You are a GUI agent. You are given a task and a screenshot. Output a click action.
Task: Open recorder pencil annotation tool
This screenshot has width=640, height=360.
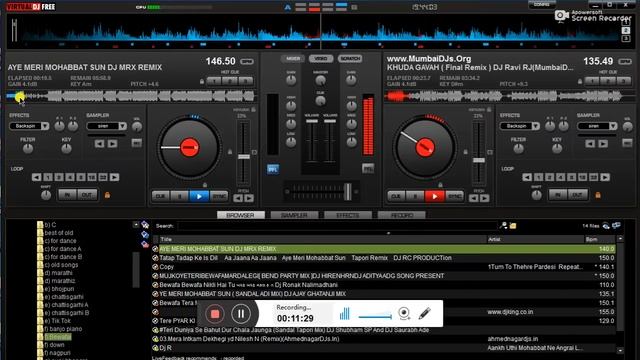tap(424, 313)
